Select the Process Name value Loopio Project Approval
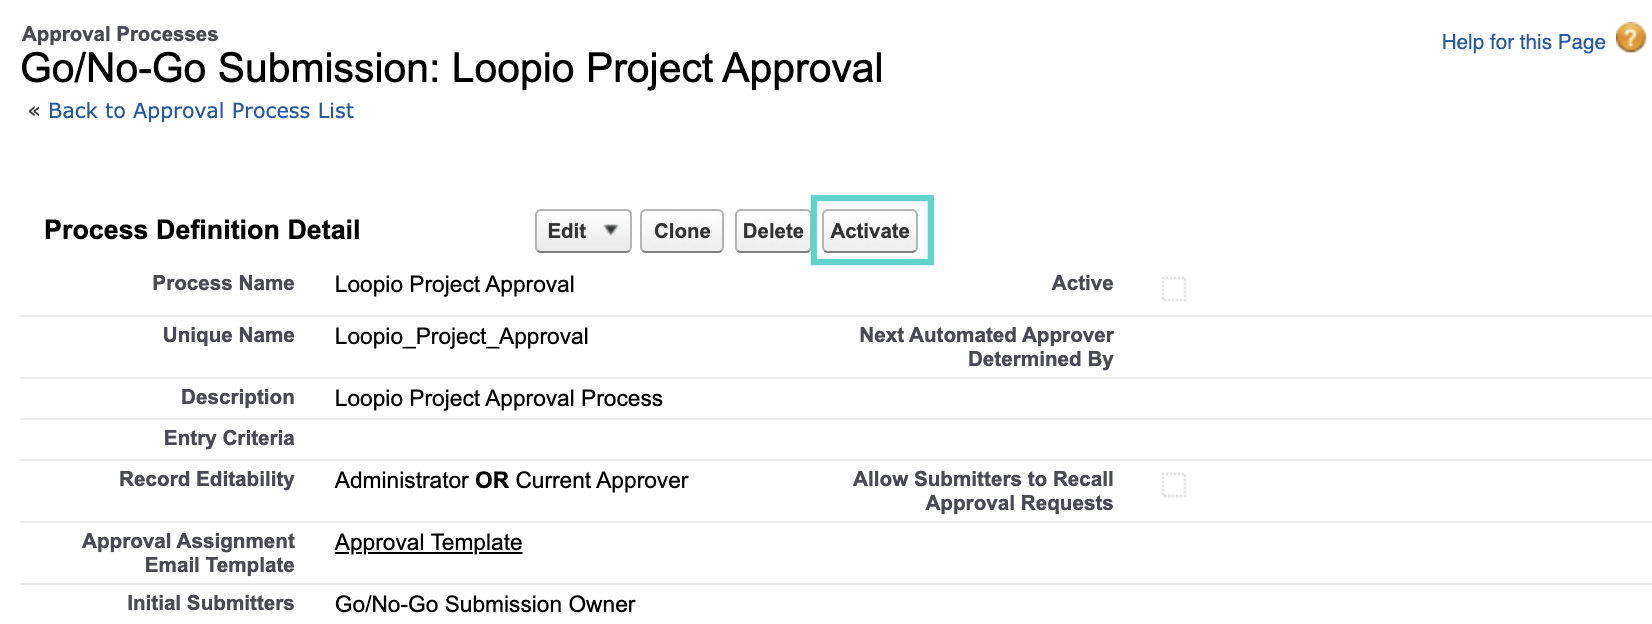1652x624 pixels. pos(454,284)
